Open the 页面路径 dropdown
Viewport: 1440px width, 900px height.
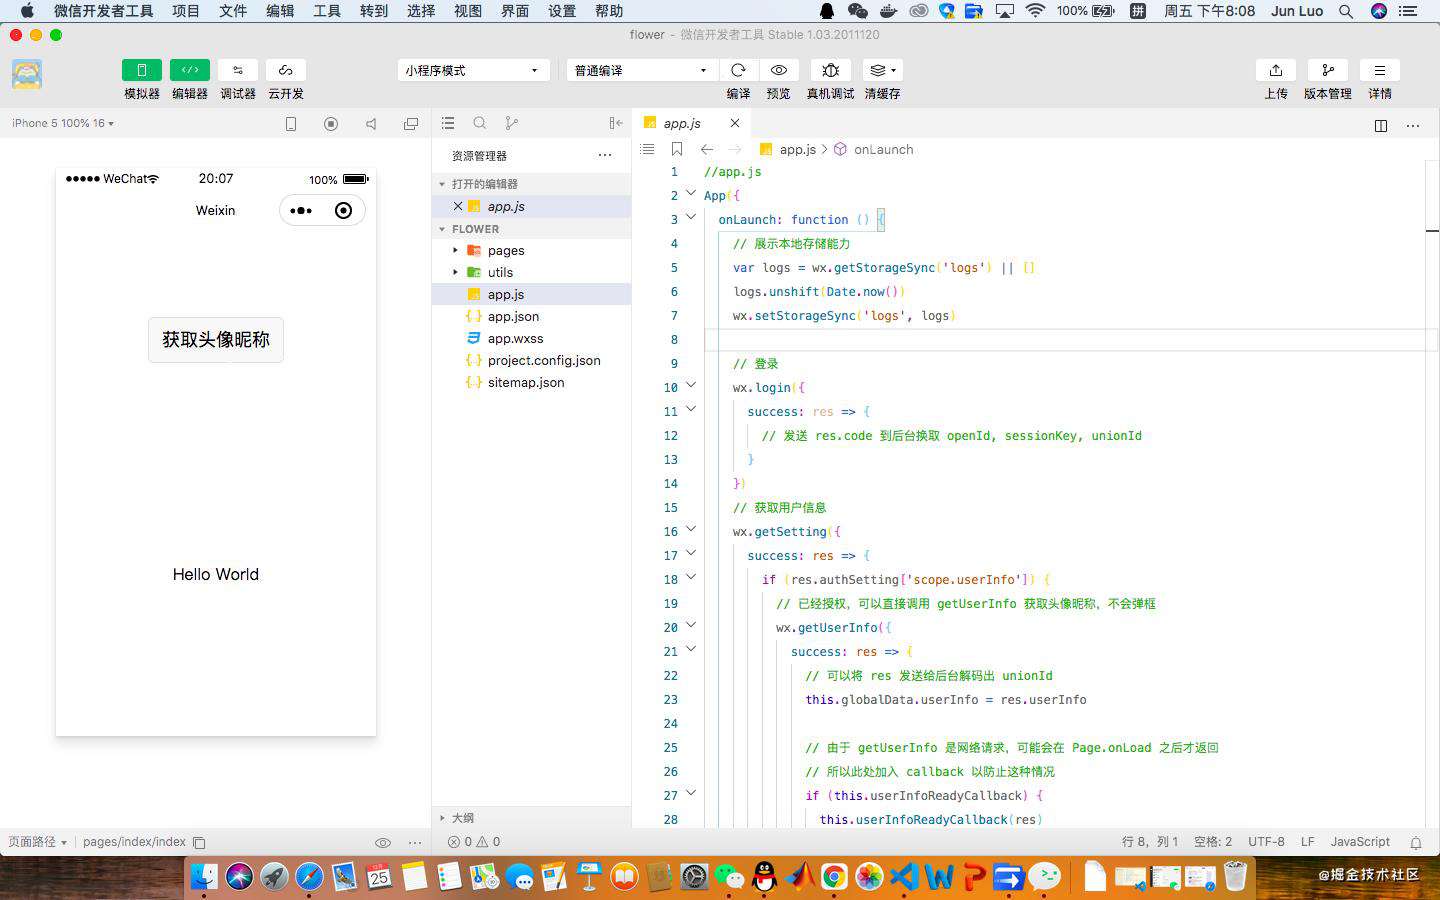pos(37,842)
